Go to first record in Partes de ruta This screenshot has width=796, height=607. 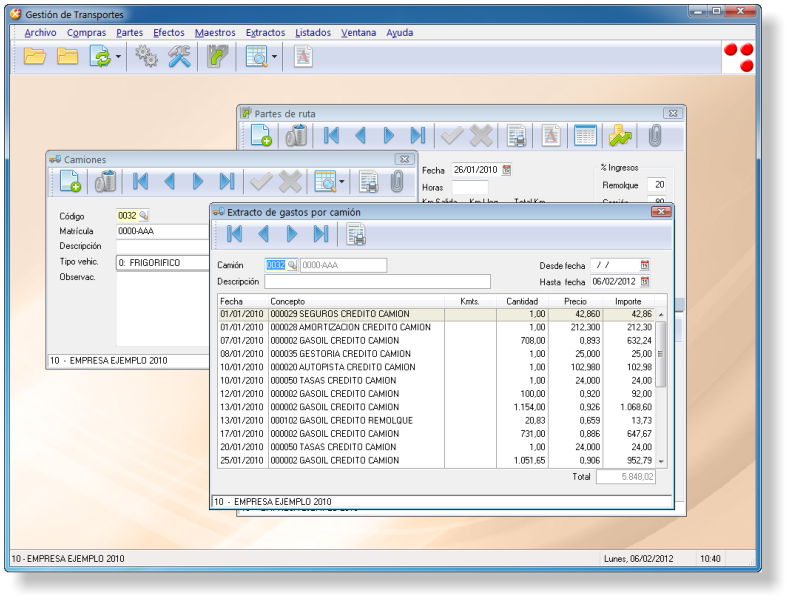pyautogui.click(x=331, y=136)
